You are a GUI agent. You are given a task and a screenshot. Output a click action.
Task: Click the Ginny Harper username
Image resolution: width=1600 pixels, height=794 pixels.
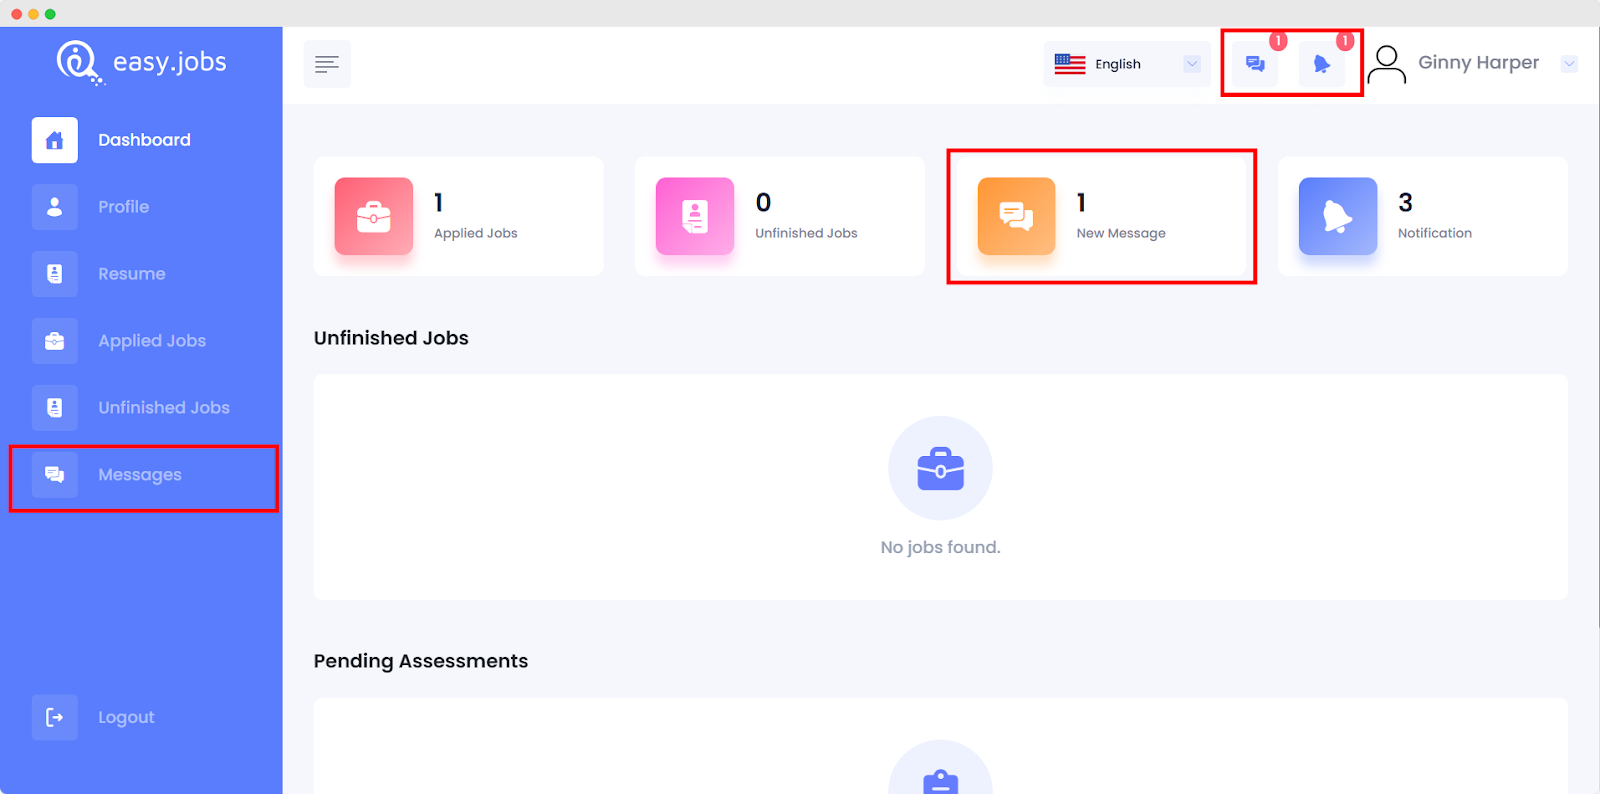click(1478, 62)
